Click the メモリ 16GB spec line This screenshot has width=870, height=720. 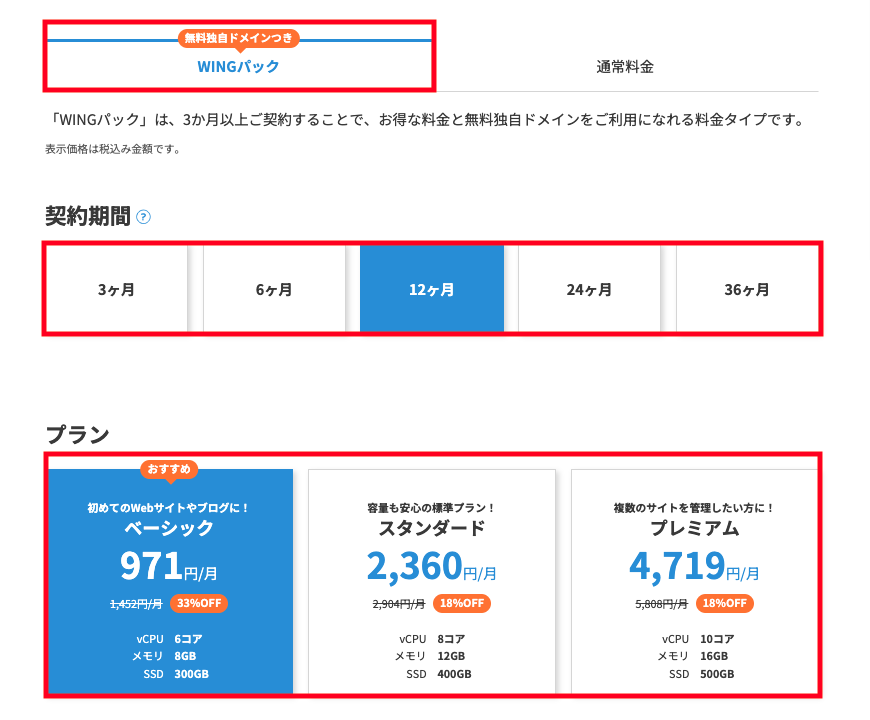[693, 656]
